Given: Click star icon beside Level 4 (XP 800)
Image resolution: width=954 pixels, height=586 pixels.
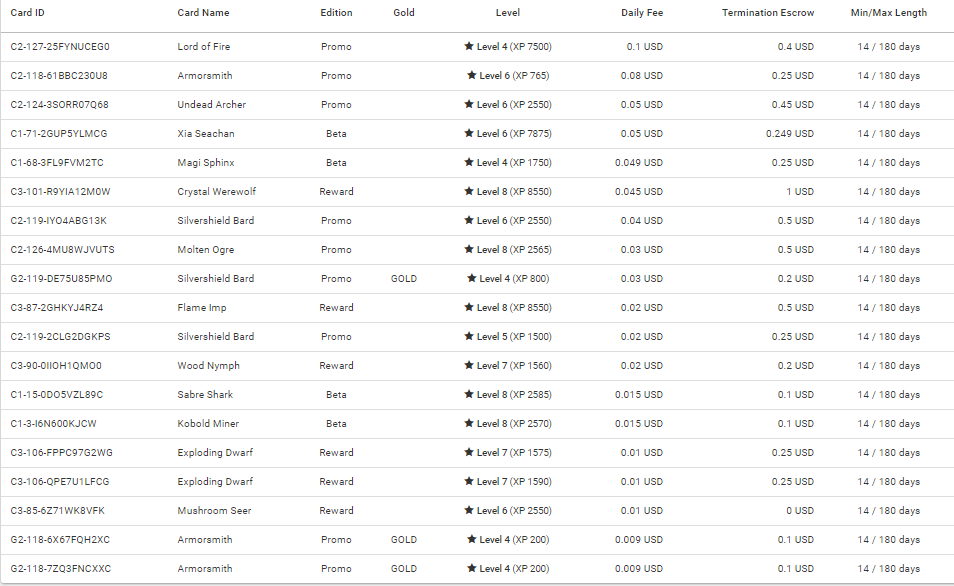Looking at the screenshot, I should (472, 278).
